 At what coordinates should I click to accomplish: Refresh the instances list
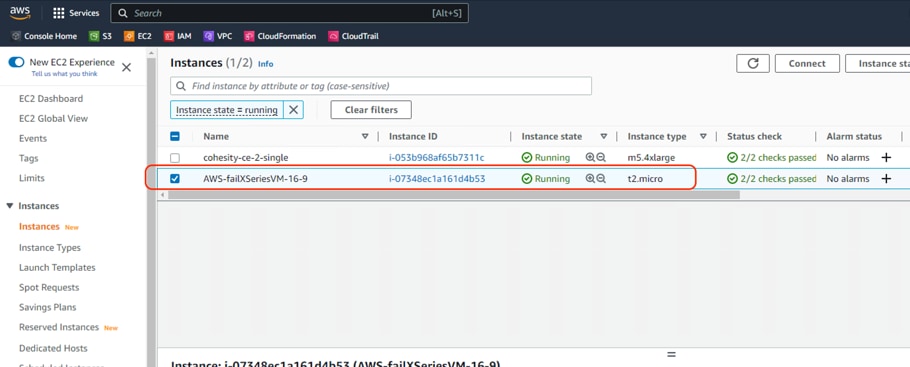pos(753,63)
